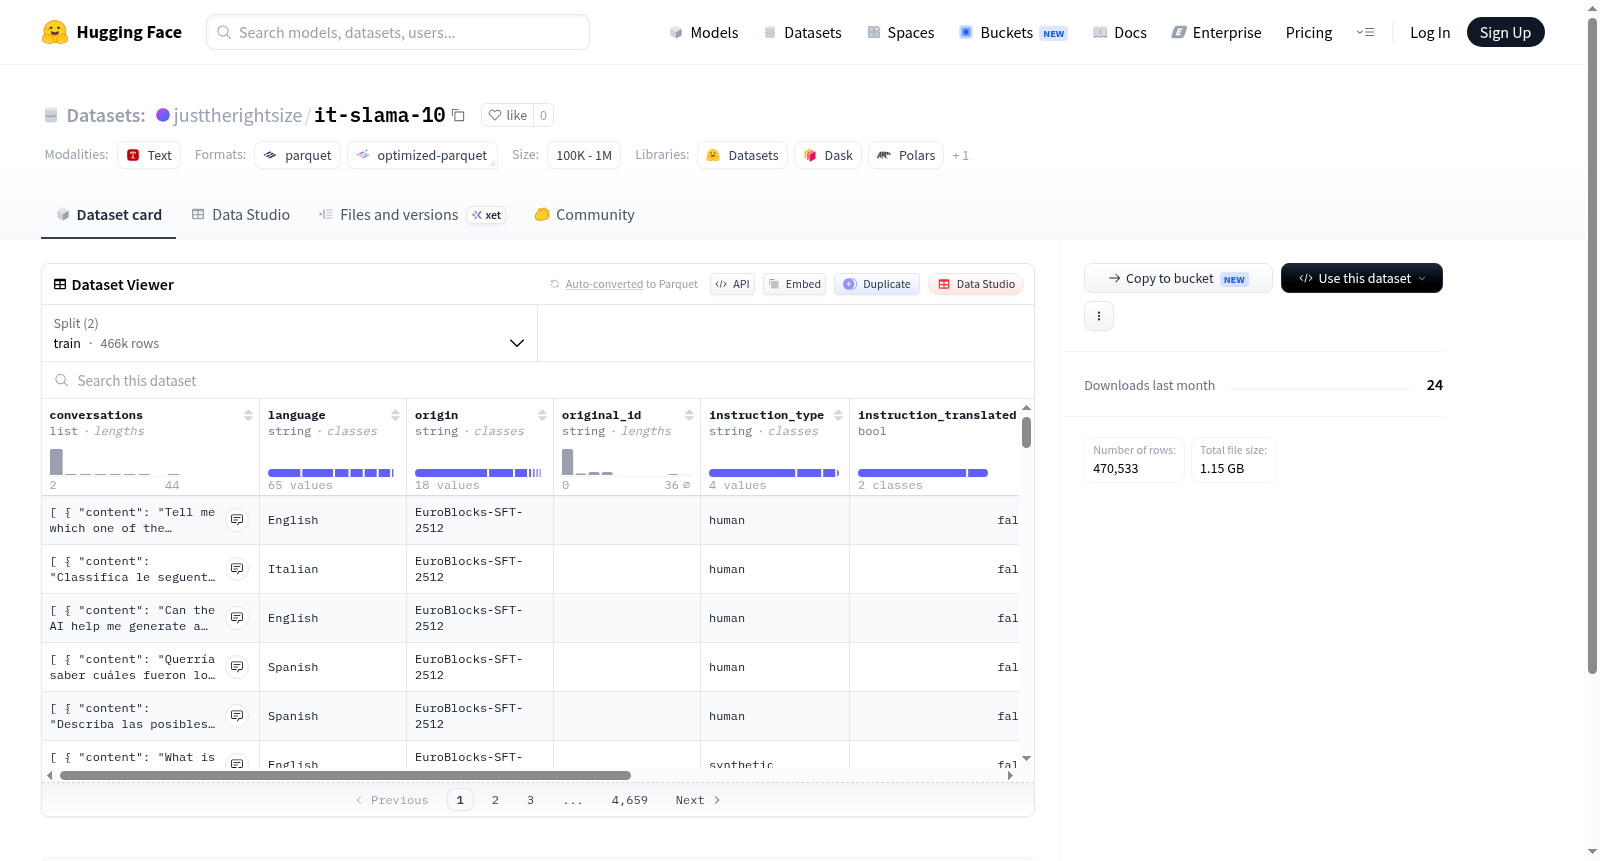Click the Embed button

click(x=794, y=284)
